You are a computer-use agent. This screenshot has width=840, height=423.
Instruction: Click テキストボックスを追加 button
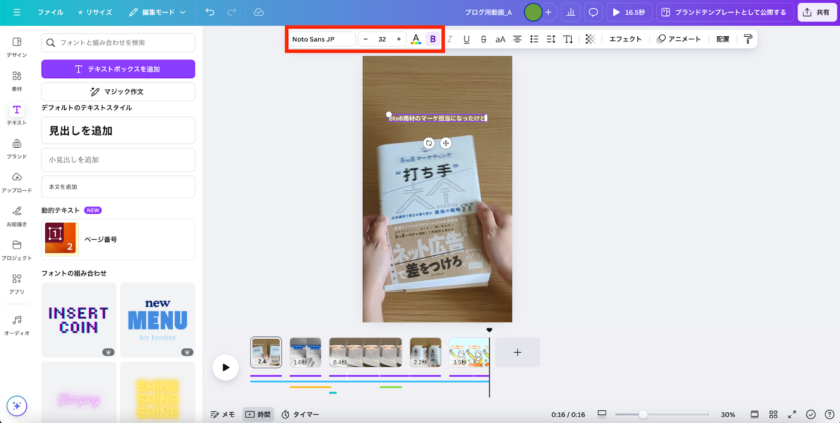118,69
